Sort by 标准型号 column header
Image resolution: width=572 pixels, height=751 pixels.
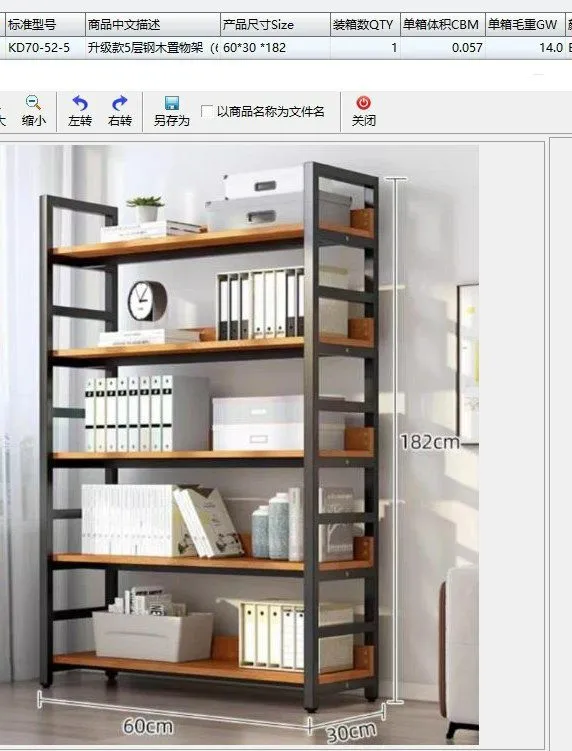[45, 24]
